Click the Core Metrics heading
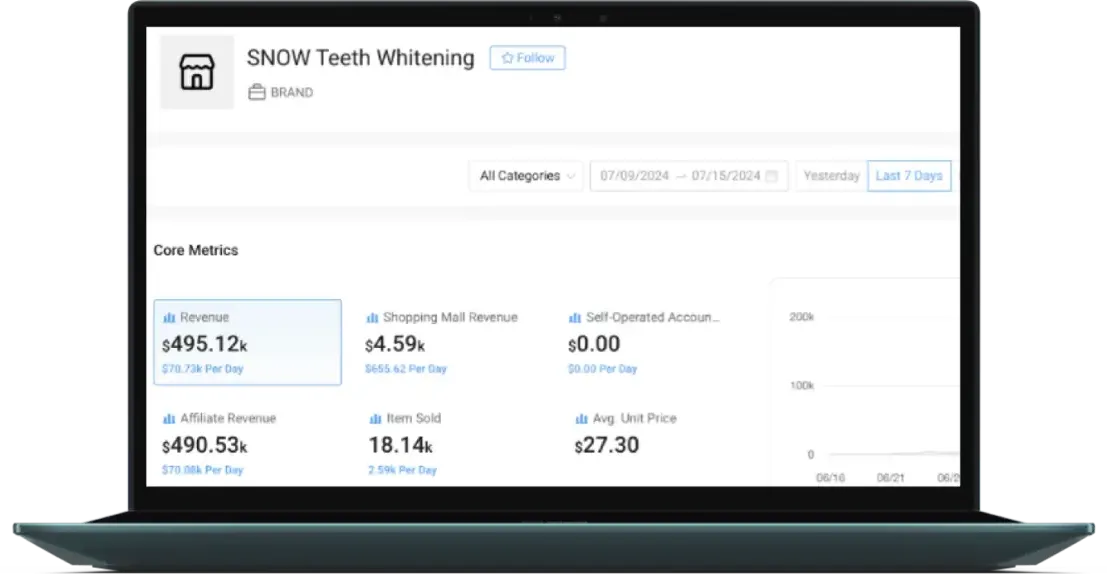The width and height of the screenshot is (1107, 574). [x=196, y=250]
